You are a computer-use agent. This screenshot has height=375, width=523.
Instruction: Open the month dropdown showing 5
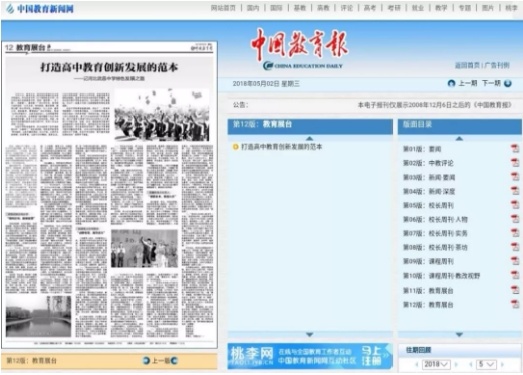[x=487, y=364]
